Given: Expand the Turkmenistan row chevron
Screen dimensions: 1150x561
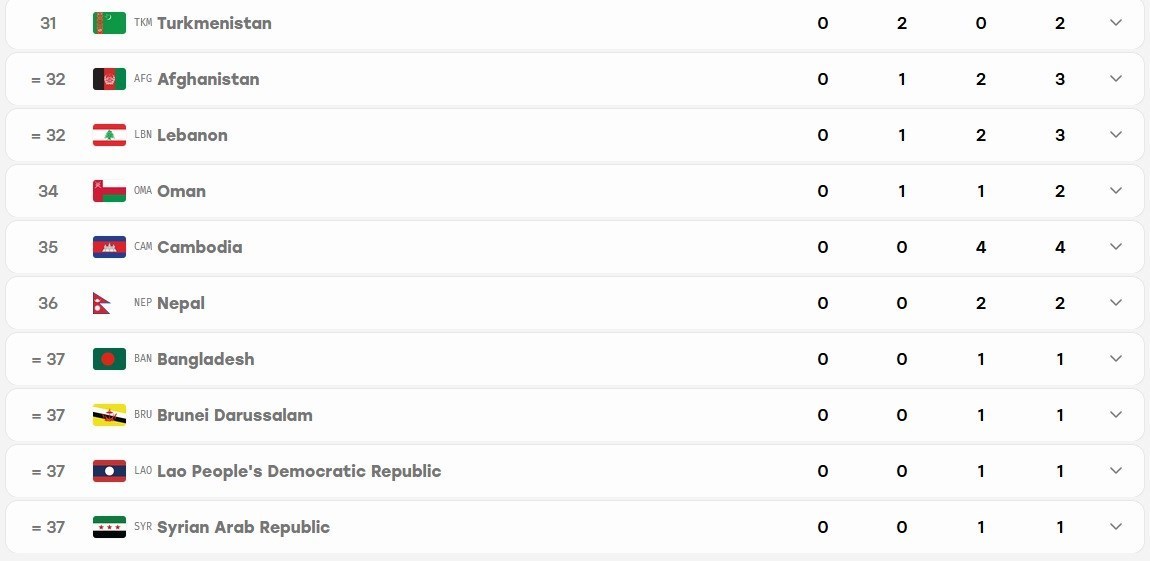Looking at the screenshot, I should click(x=1116, y=23).
